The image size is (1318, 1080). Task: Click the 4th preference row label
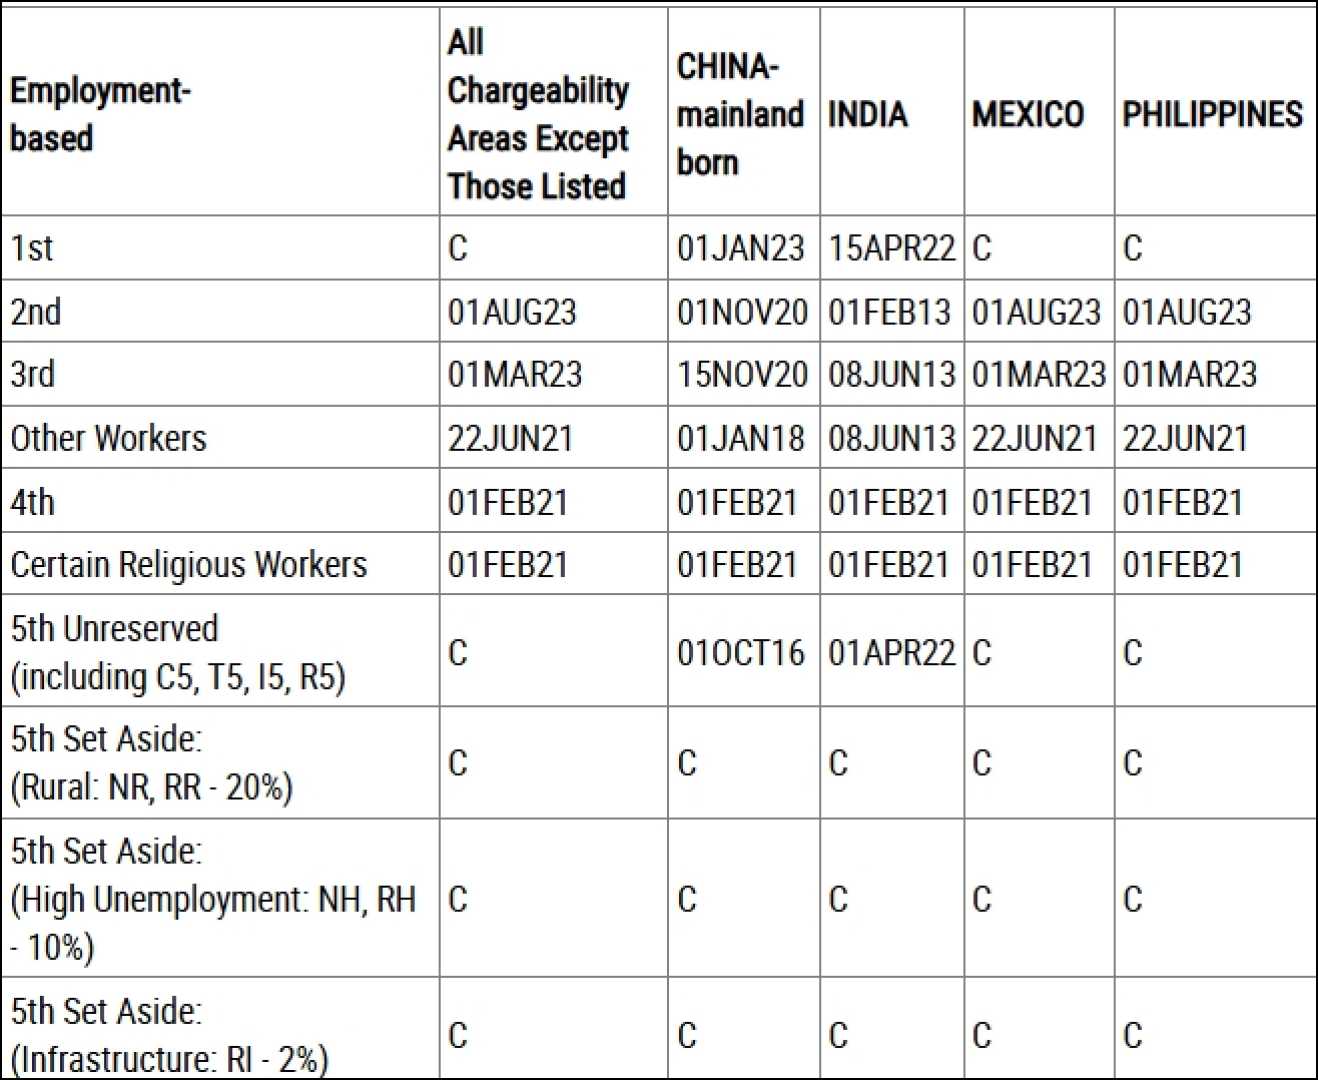(33, 502)
